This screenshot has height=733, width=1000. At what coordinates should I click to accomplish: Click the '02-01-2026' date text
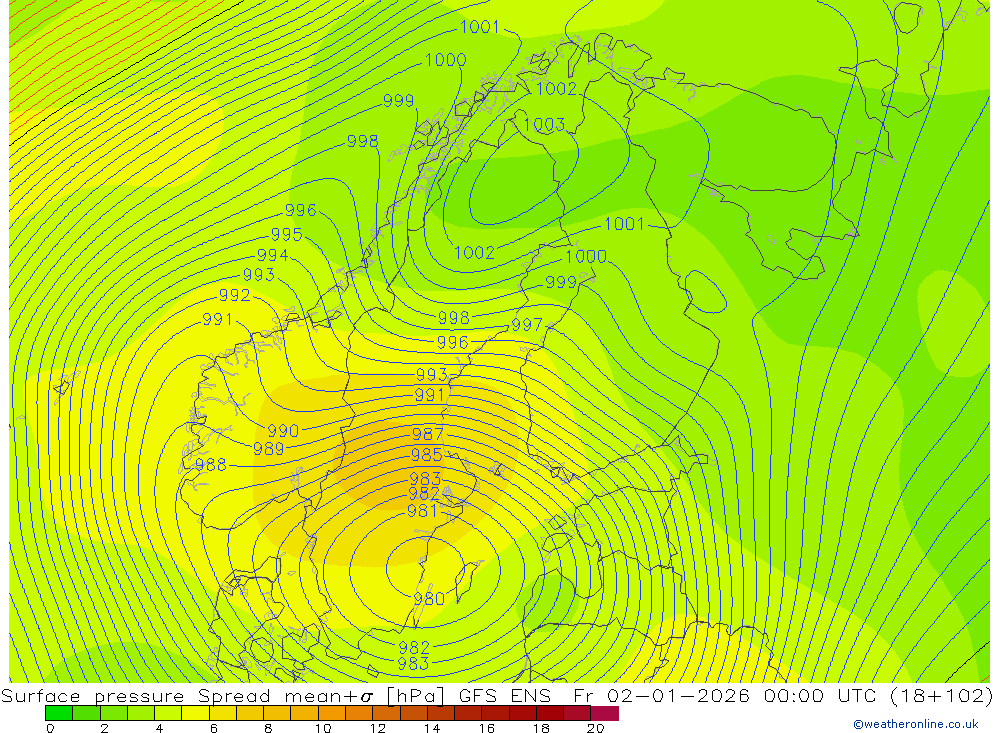[677, 695]
